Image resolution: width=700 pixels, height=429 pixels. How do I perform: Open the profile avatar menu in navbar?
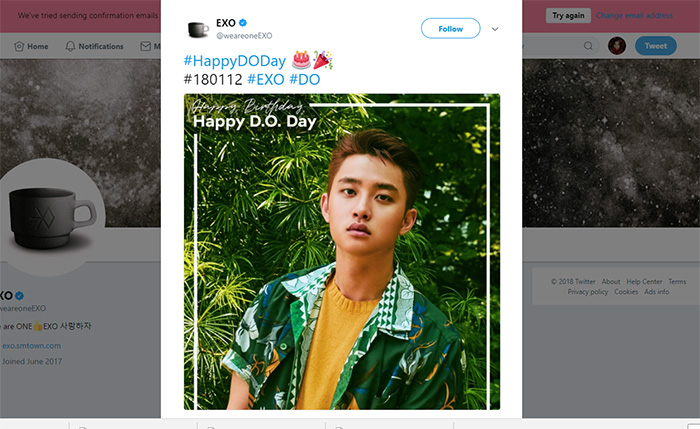point(617,46)
